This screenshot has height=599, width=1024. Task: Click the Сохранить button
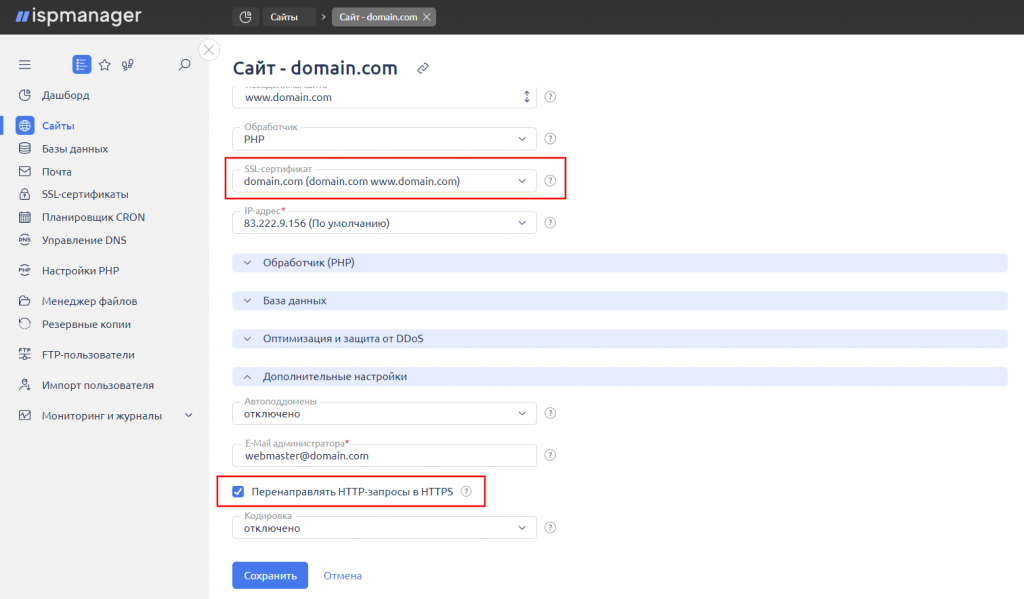click(x=270, y=575)
